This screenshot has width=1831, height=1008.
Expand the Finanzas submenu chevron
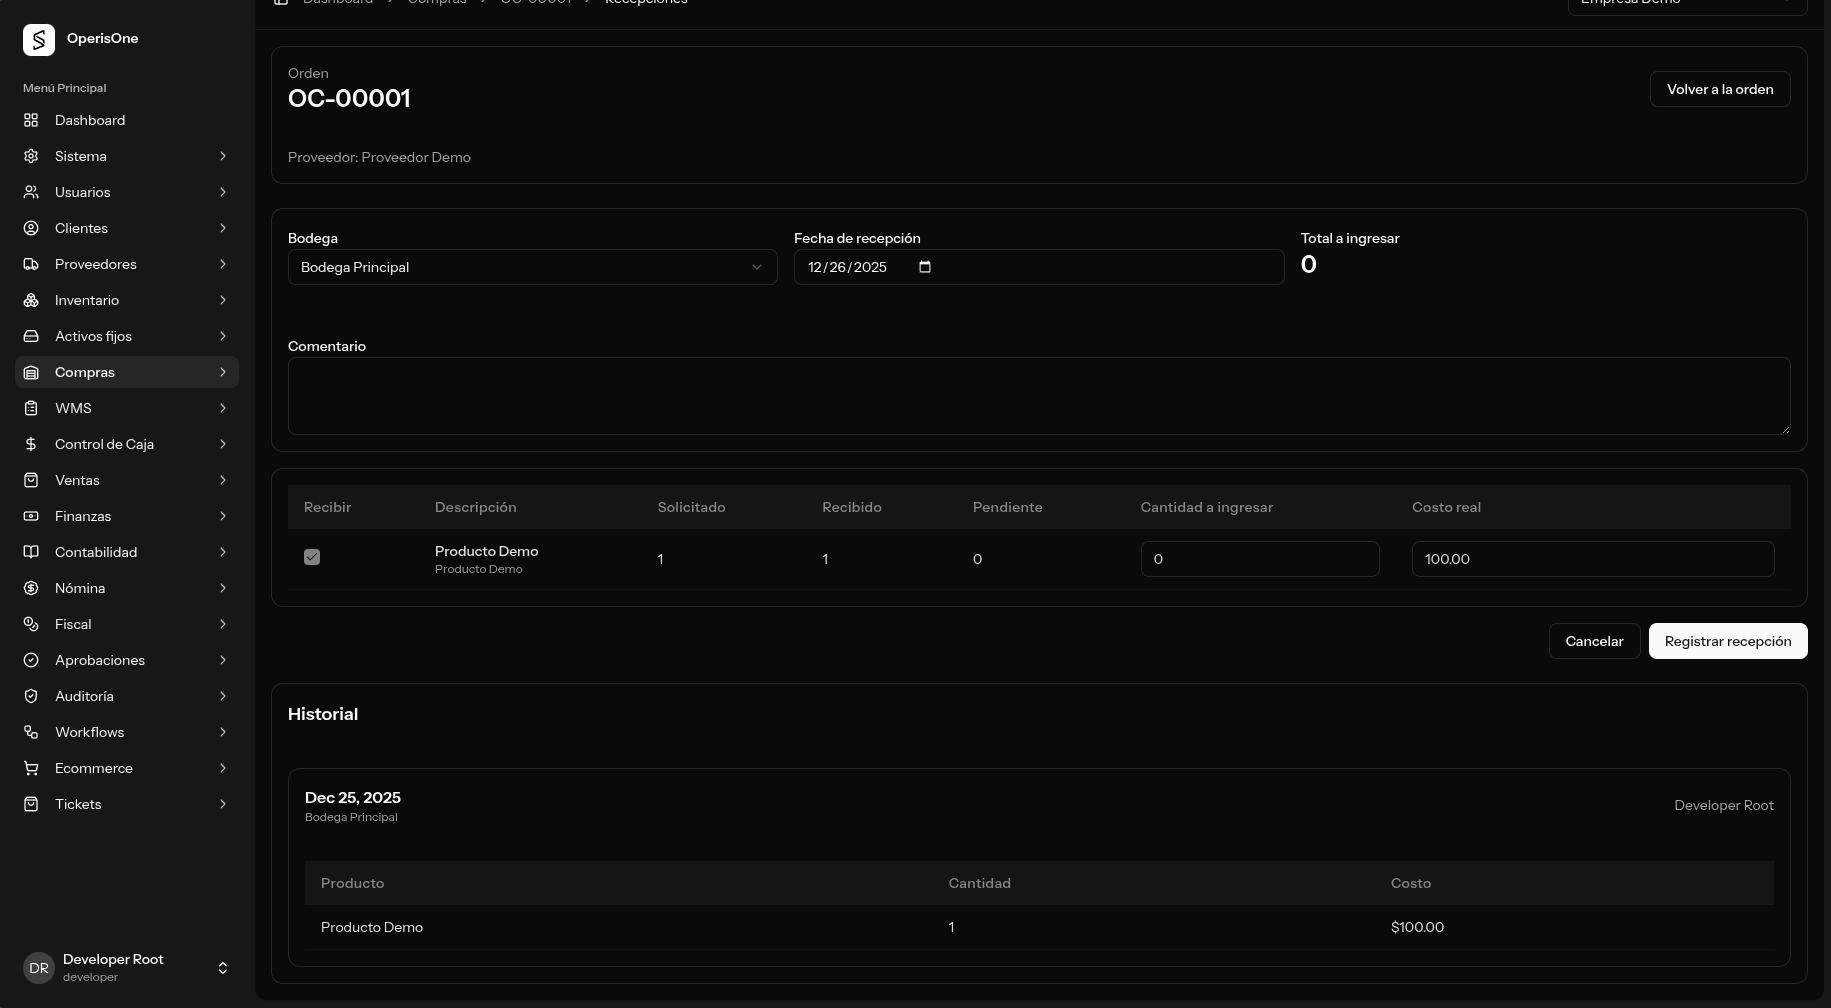click(222, 516)
